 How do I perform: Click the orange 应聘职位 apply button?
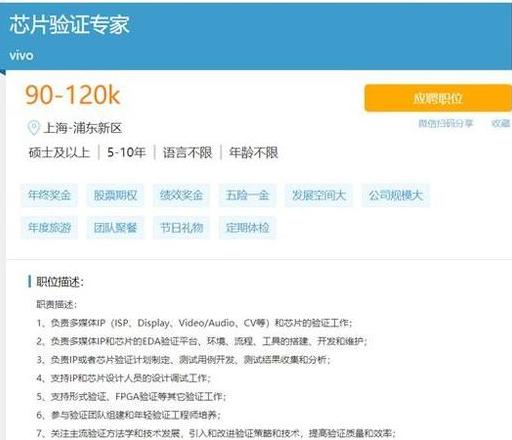[x=438, y=98]
